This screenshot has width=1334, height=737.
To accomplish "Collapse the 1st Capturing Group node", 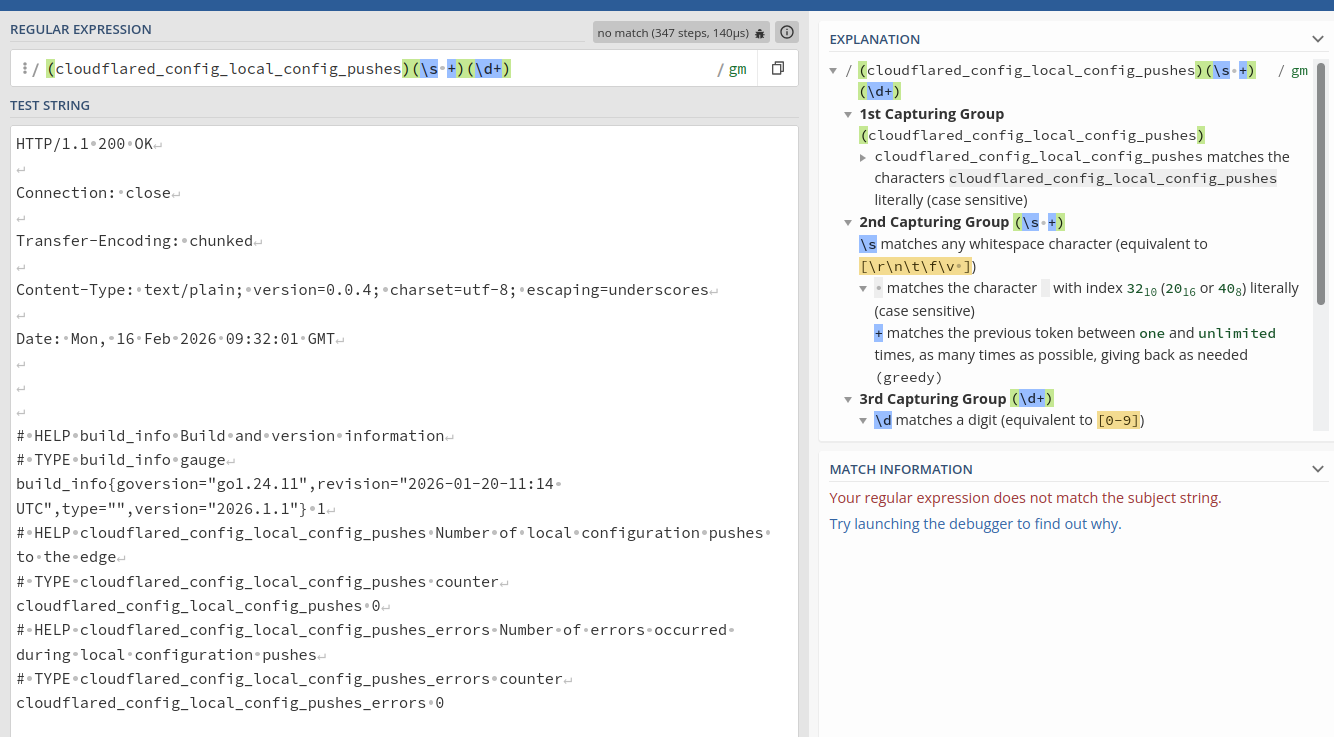I will (x=849, y=114).
